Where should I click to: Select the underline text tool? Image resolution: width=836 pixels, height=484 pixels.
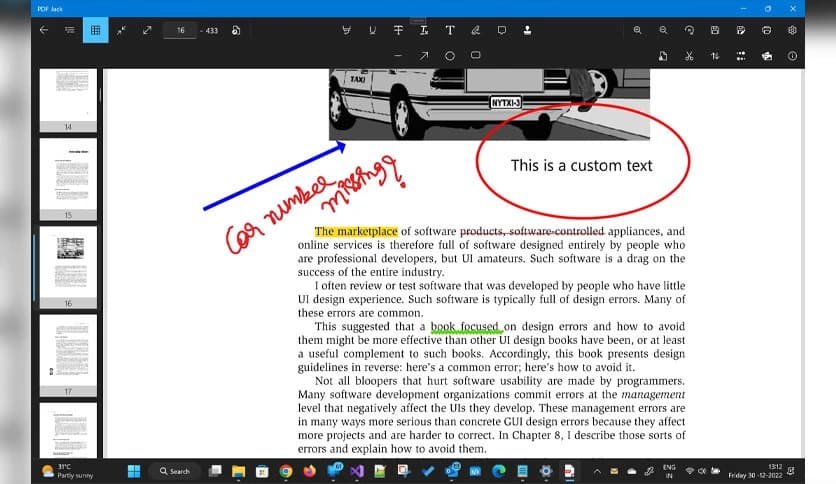[x=372, y=30]
